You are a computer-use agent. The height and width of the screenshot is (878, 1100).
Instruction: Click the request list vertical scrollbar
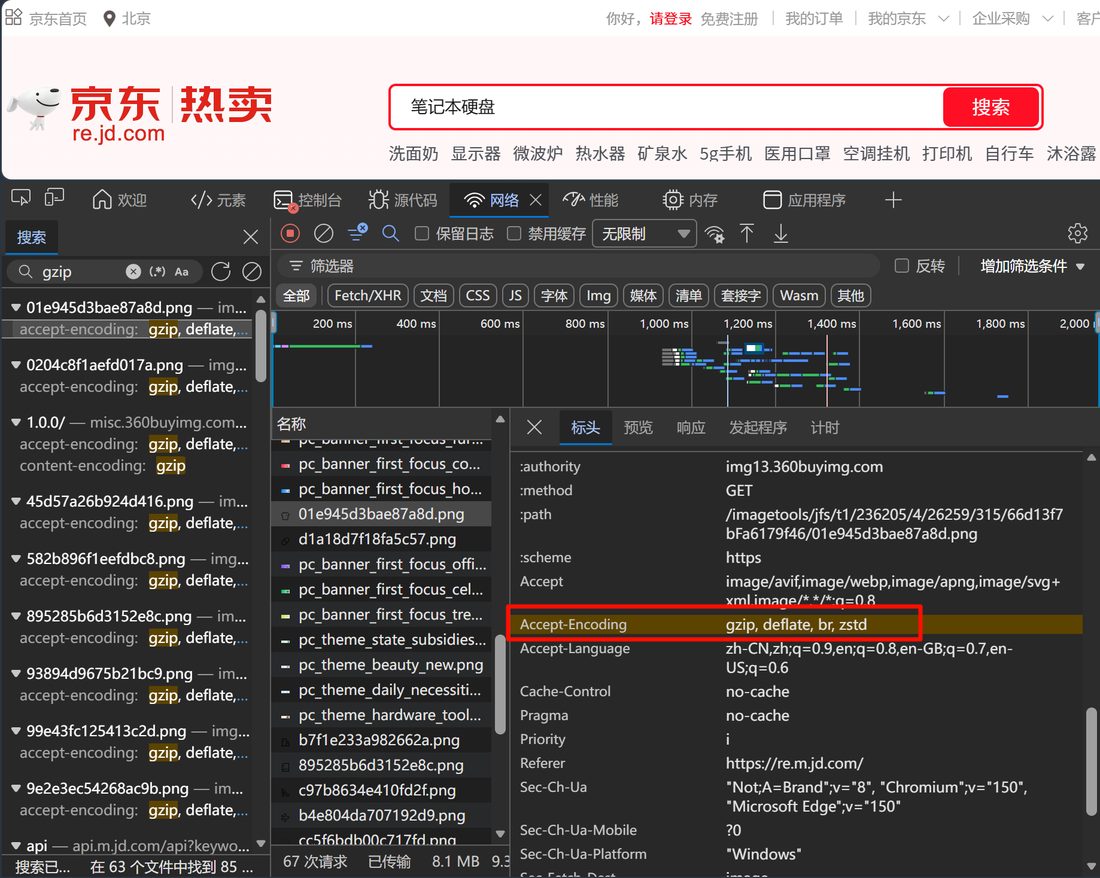pyautogui.click(x=499, y=684)
